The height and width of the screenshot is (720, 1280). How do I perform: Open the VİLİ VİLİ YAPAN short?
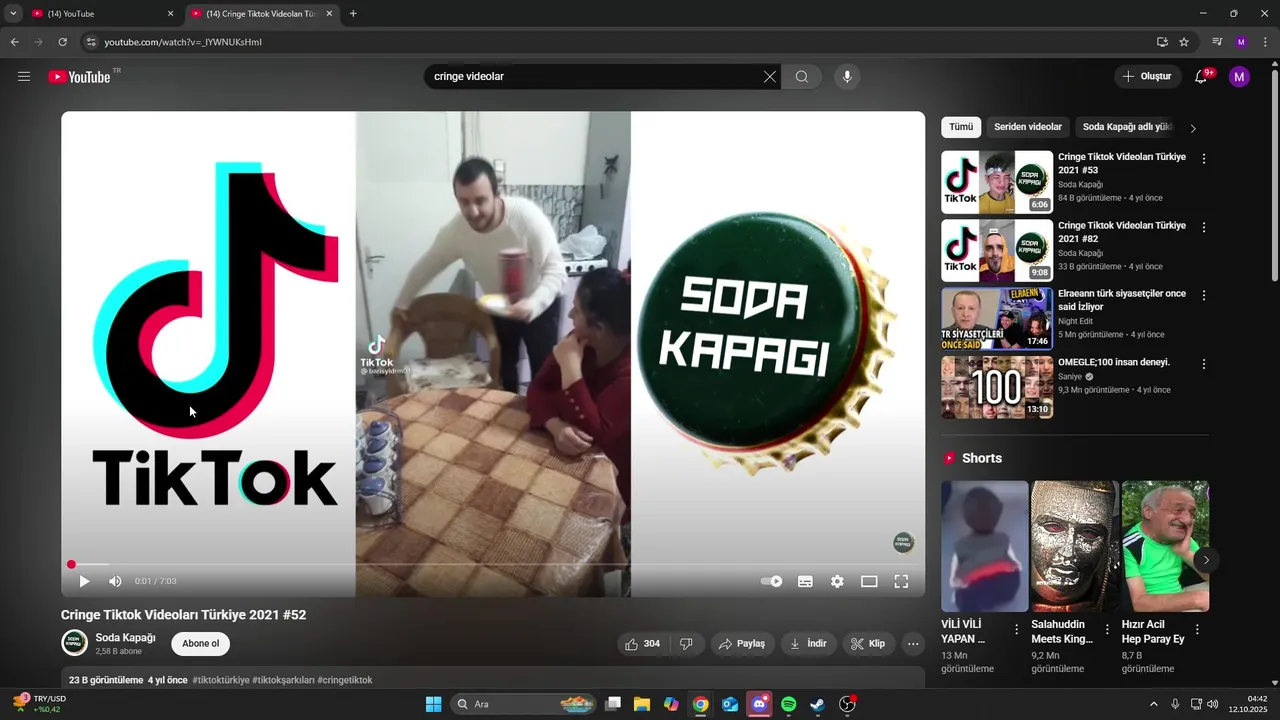pos(985,546)
